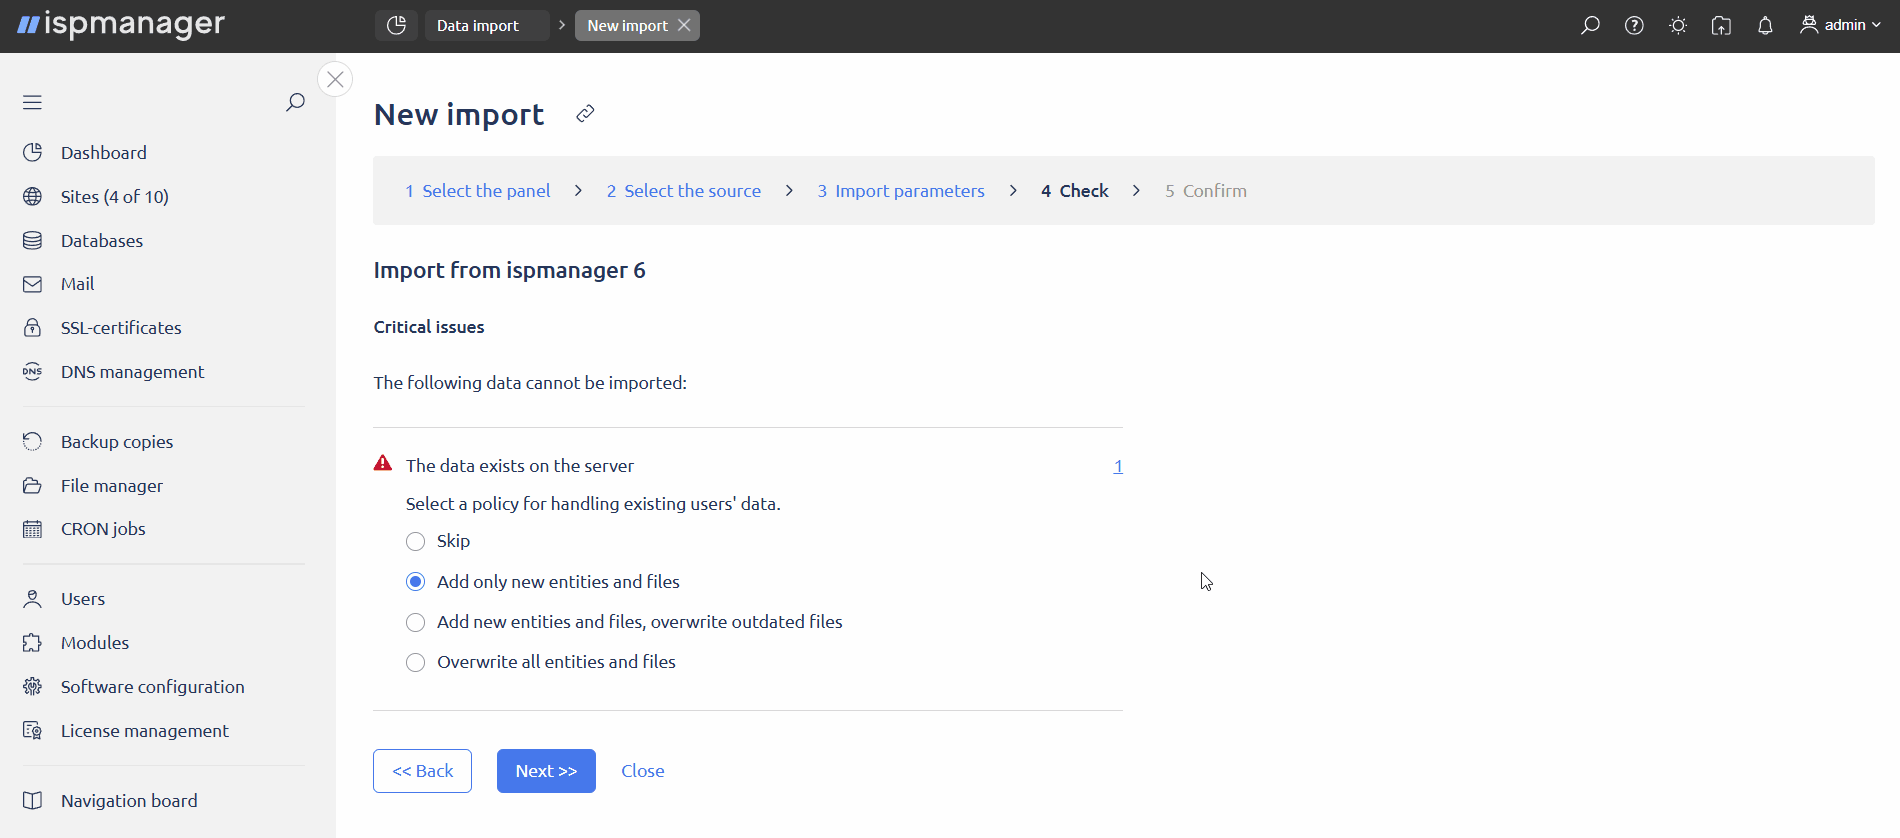This screenshot has width=1900, height=838.
Task: Click the red warning triangle icon
Action: 383,463
